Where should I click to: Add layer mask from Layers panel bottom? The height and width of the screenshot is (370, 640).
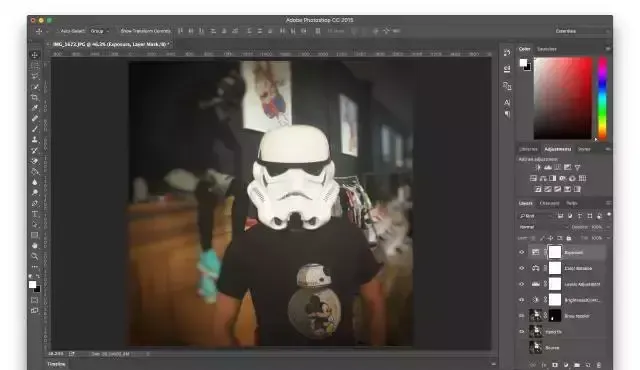pos(555,365)
